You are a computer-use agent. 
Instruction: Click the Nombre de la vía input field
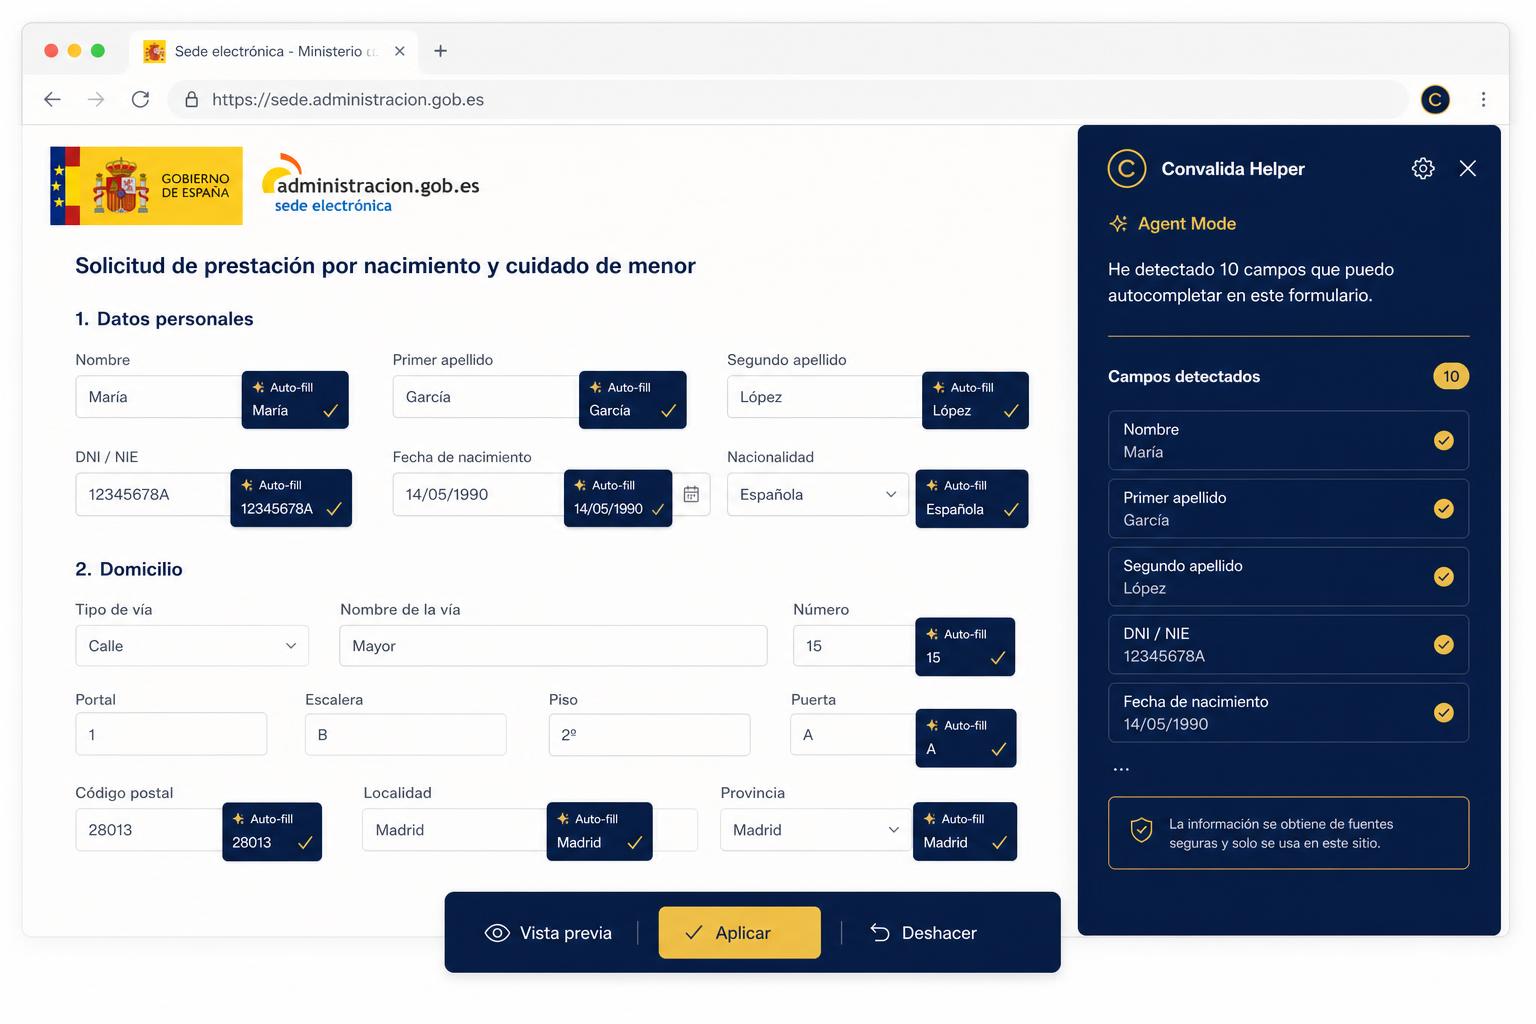point(553,646)
